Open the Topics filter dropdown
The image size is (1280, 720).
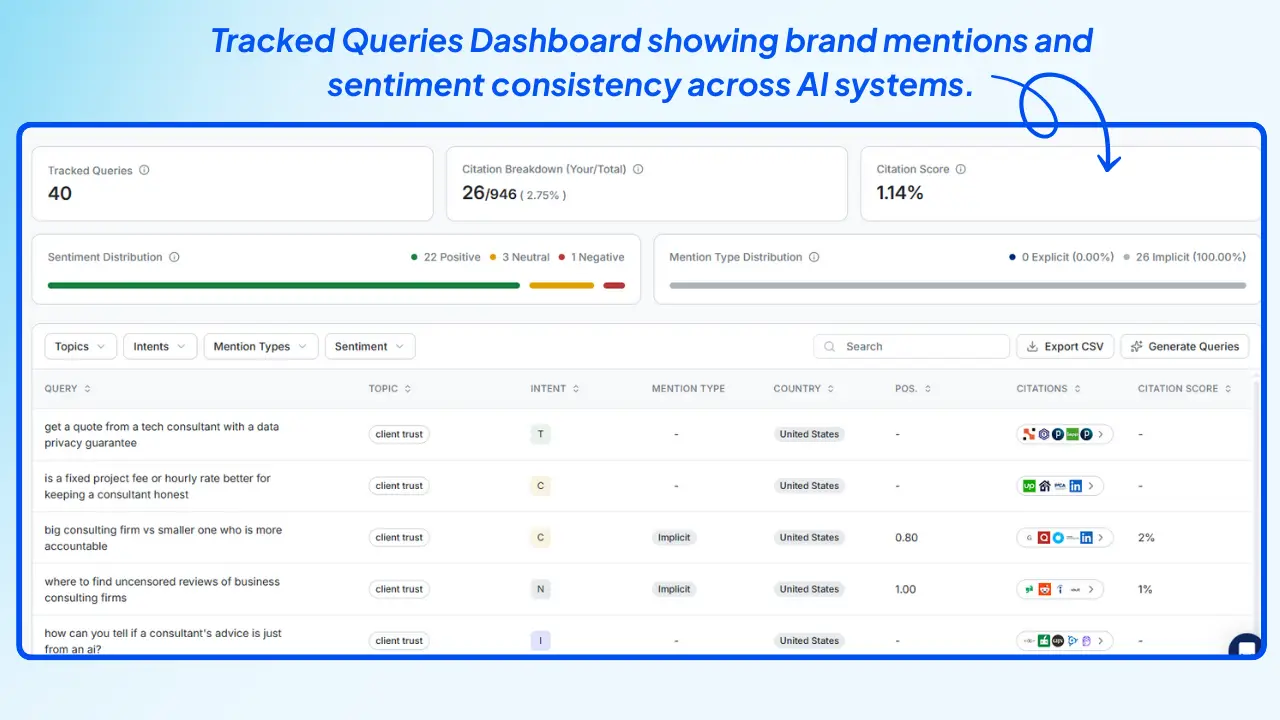[x=80, y=346]
